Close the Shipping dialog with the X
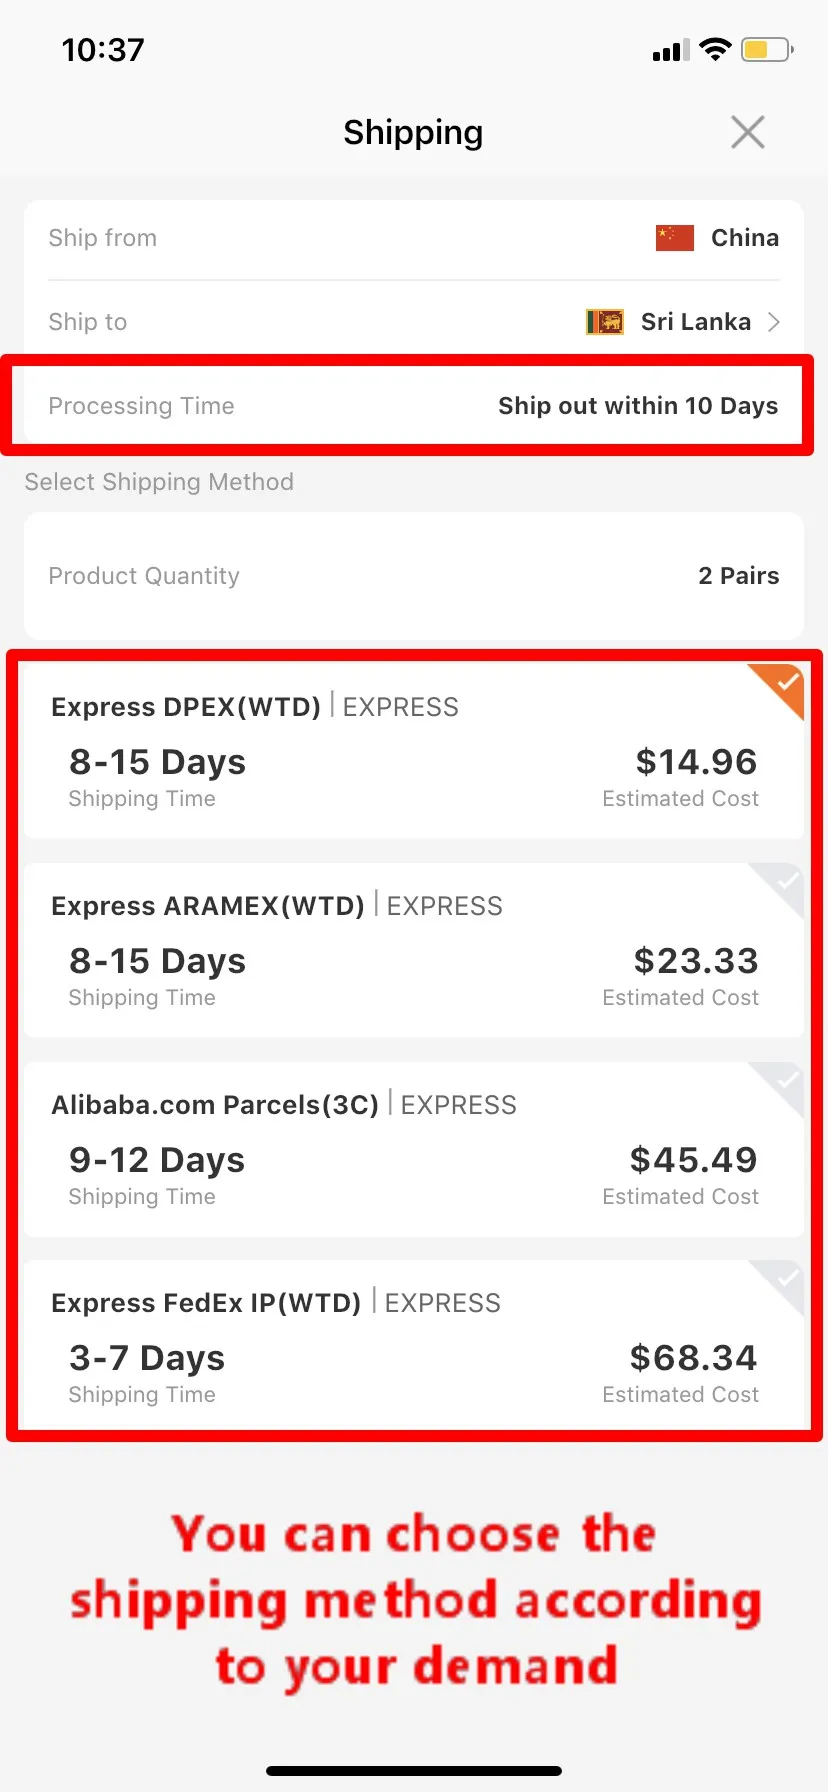Viewport: 828px width, 1792px height. (x=748, y=132)
